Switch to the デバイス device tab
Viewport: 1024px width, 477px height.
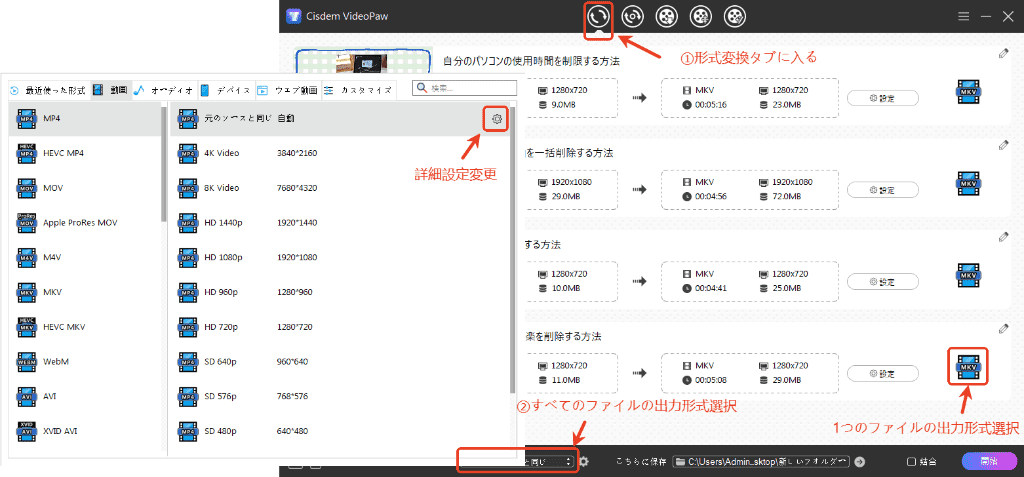point(226,89)
